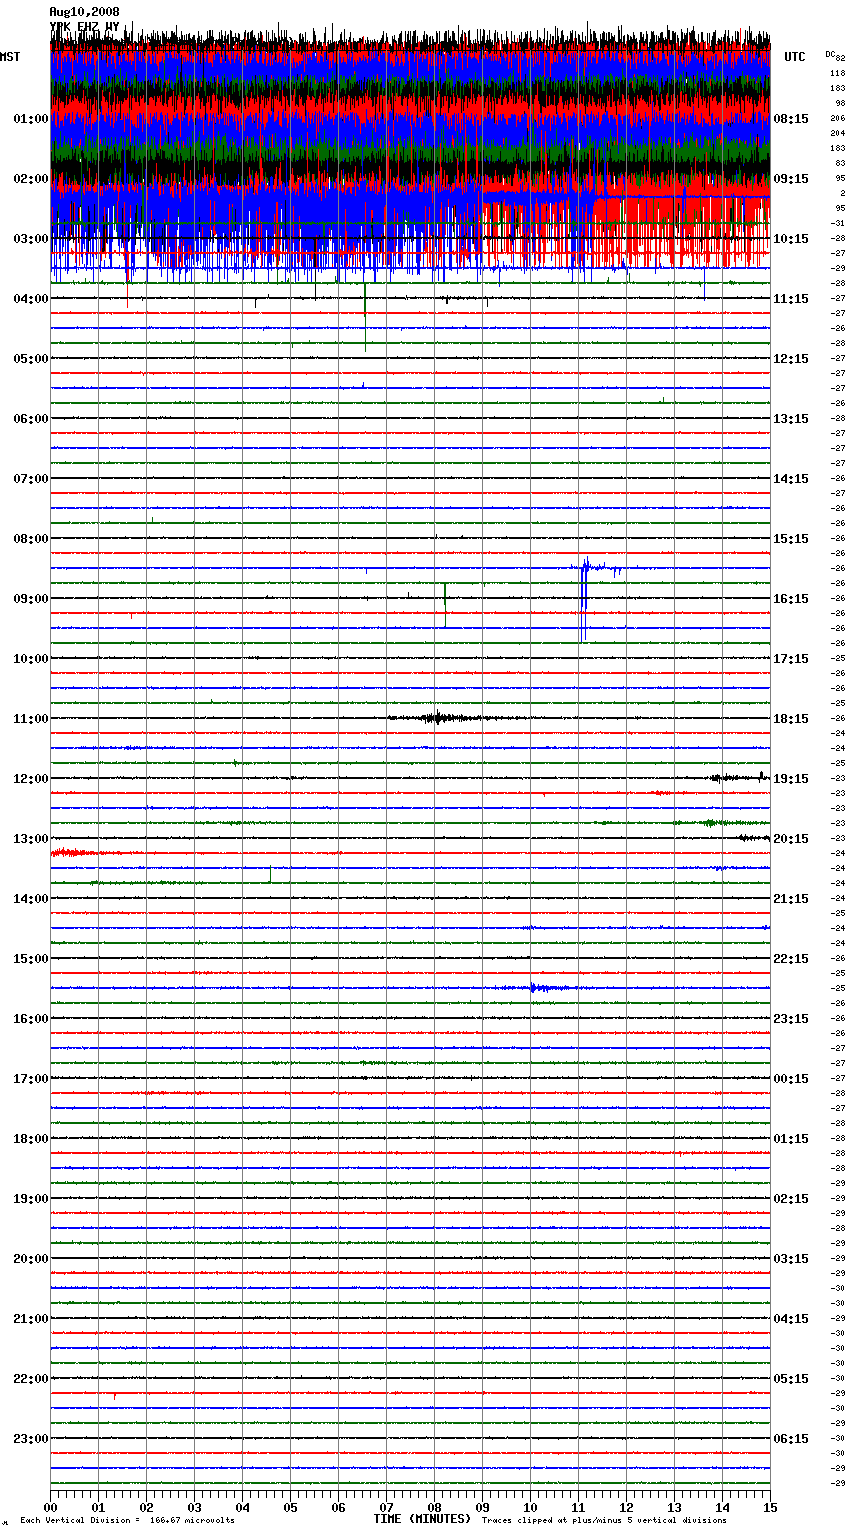
Task: Click the 17:00 MST time label
Action: coord(31,1079)
